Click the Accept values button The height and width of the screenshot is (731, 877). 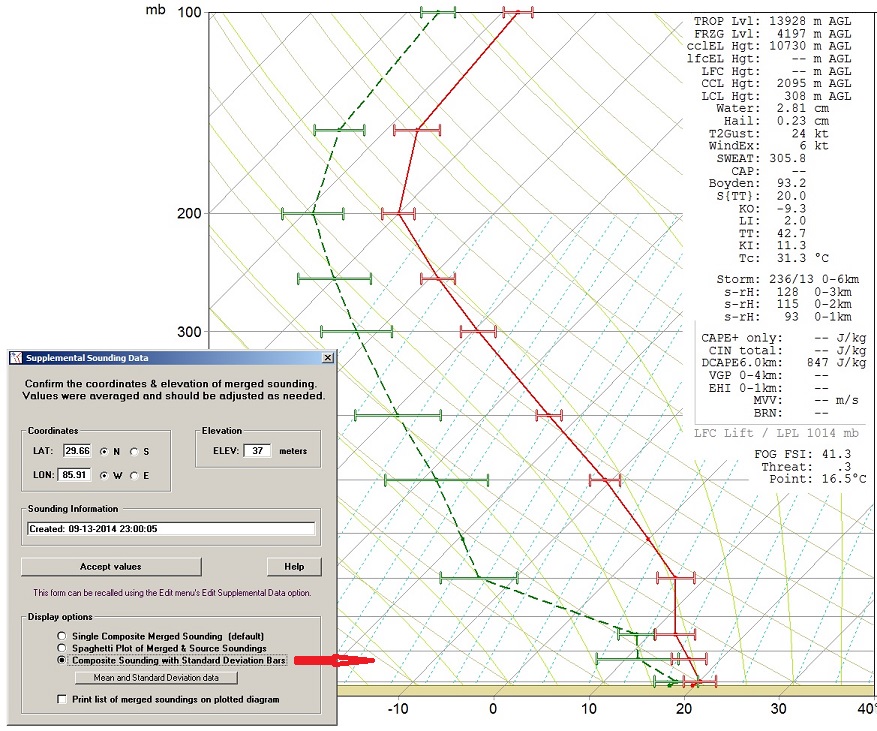(x=111, y=567)
